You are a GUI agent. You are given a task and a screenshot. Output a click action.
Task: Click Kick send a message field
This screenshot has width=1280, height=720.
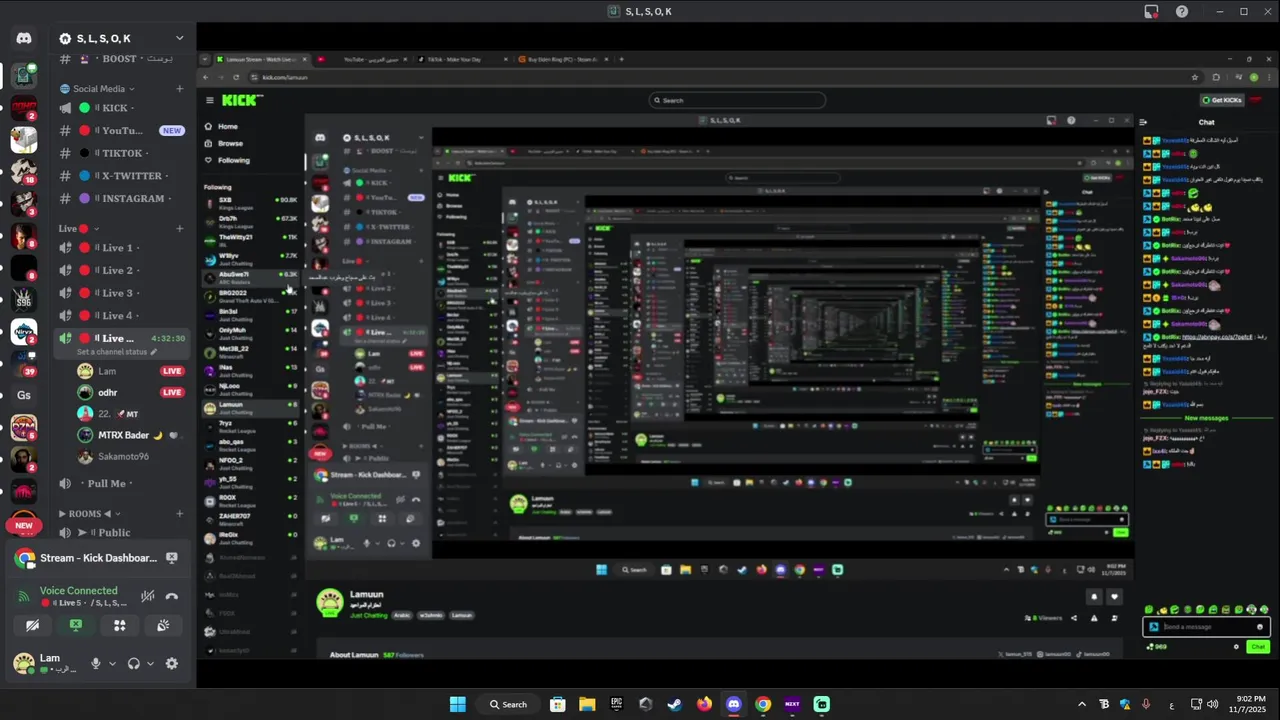[1207, 627]
